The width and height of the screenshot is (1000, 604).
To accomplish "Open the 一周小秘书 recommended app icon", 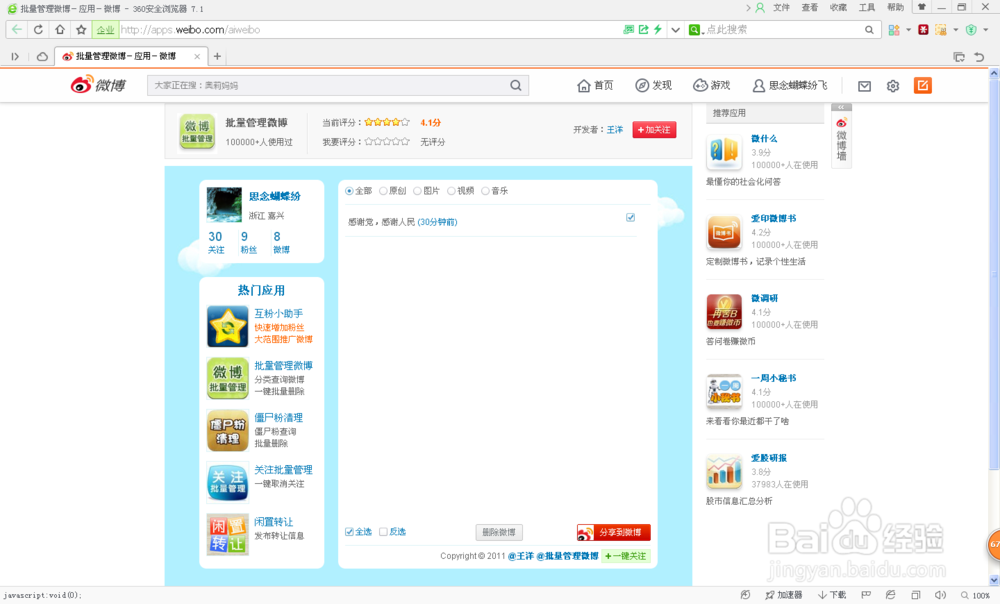I will [724, 391].
